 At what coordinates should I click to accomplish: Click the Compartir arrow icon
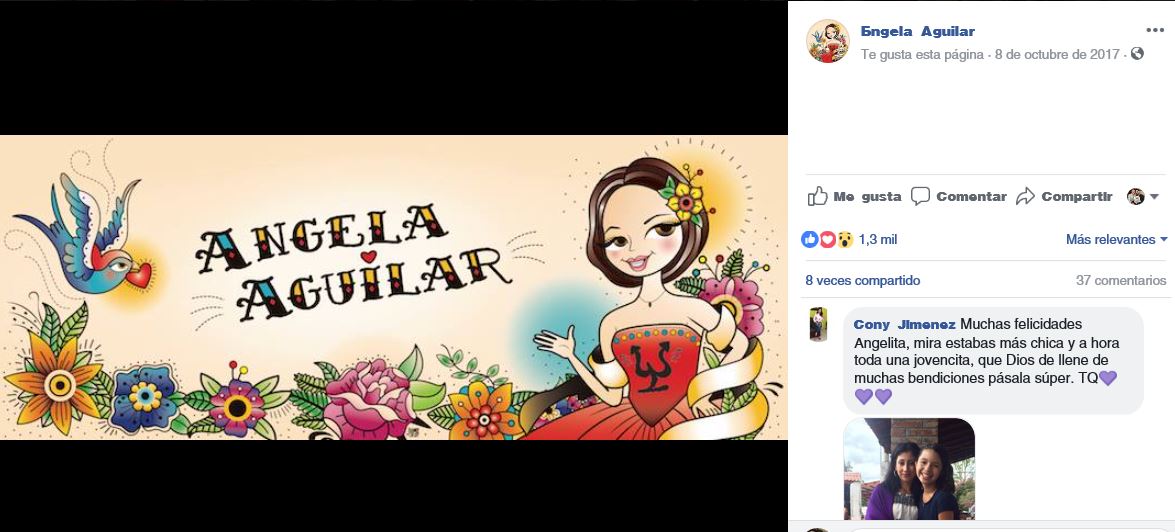1025,196
